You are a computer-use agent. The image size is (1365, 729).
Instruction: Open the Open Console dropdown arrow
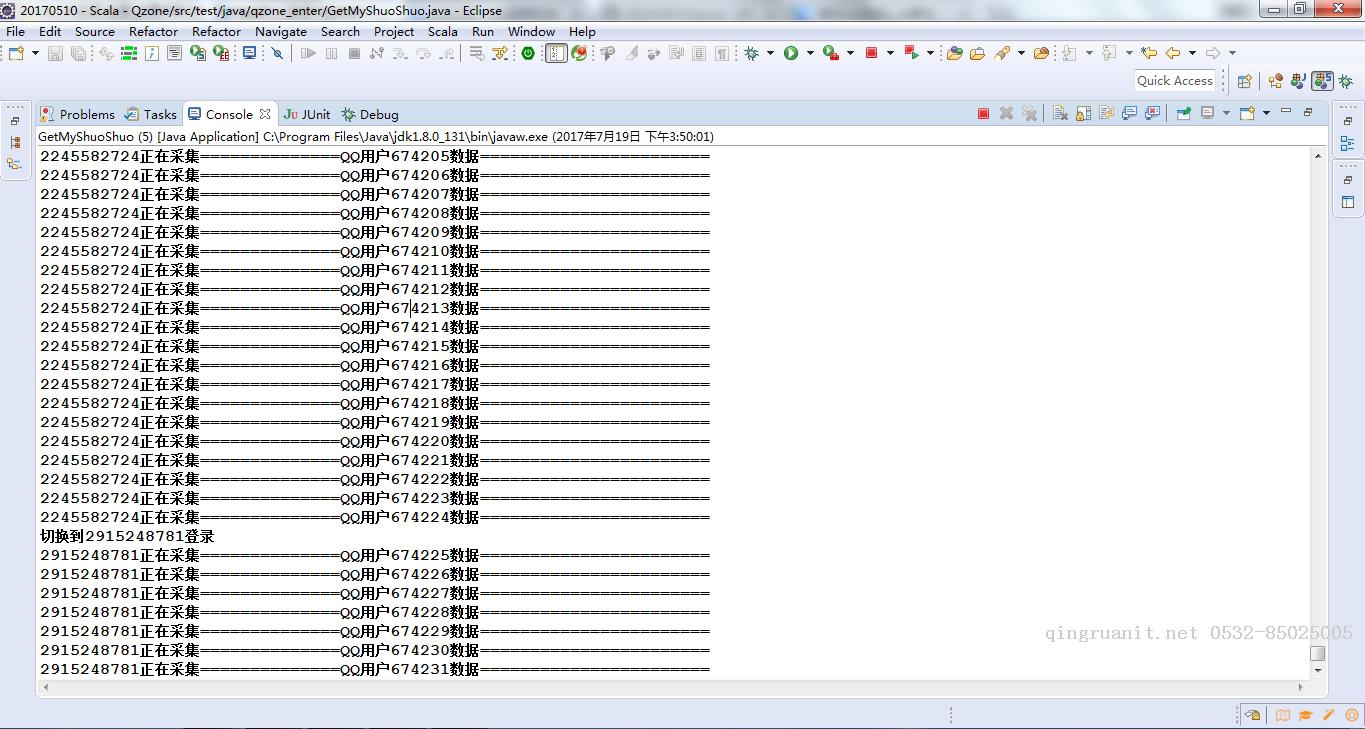pos(1266,113)
